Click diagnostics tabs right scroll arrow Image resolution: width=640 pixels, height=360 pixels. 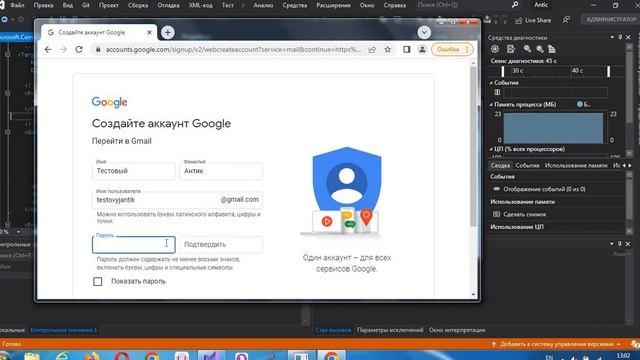coord(630,165)
